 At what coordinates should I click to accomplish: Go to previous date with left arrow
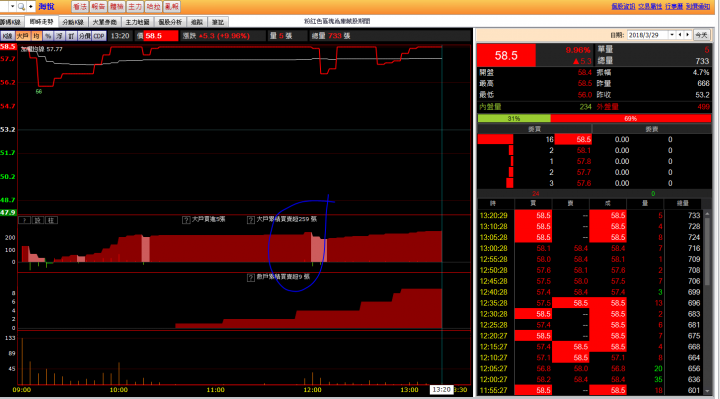[x=680, y=35]
